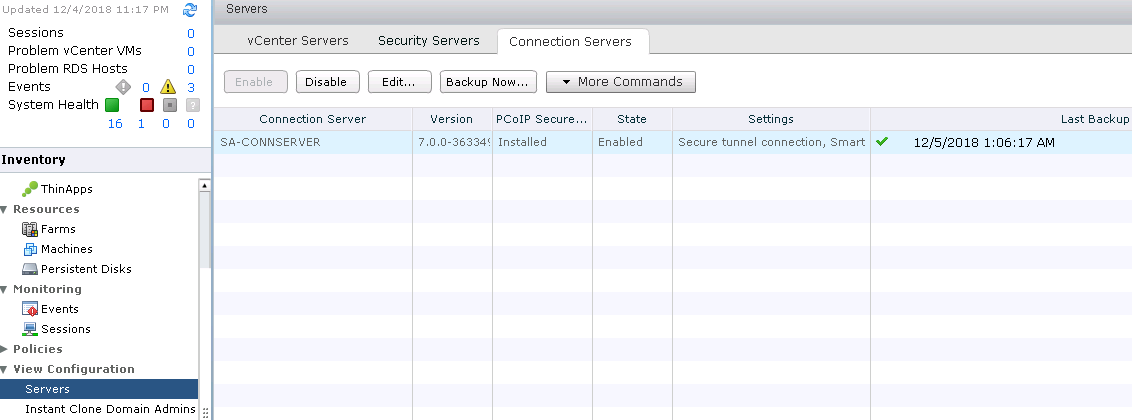This screenshot has height=420, width=1132.
Task: Expand the Policies tree section
Action: [5, 349]
